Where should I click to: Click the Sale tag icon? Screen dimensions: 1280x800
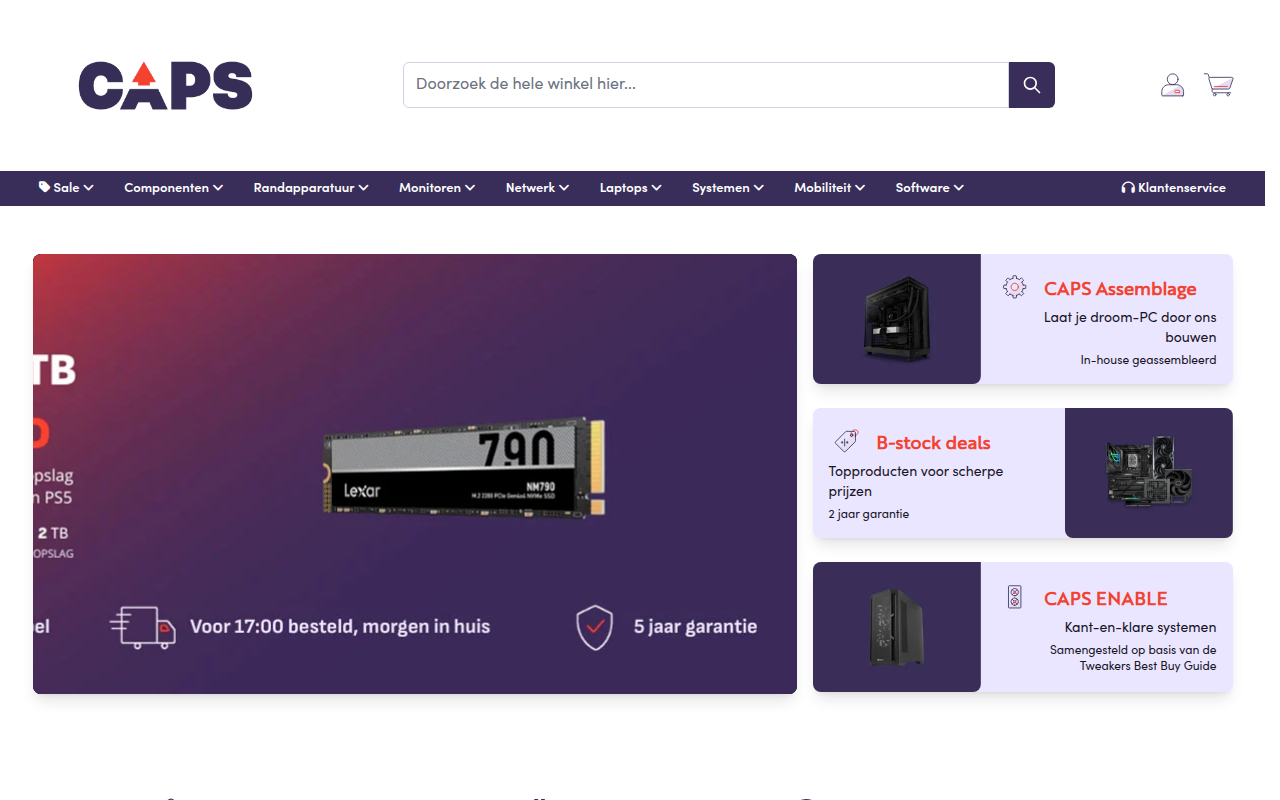coord(44,187)
